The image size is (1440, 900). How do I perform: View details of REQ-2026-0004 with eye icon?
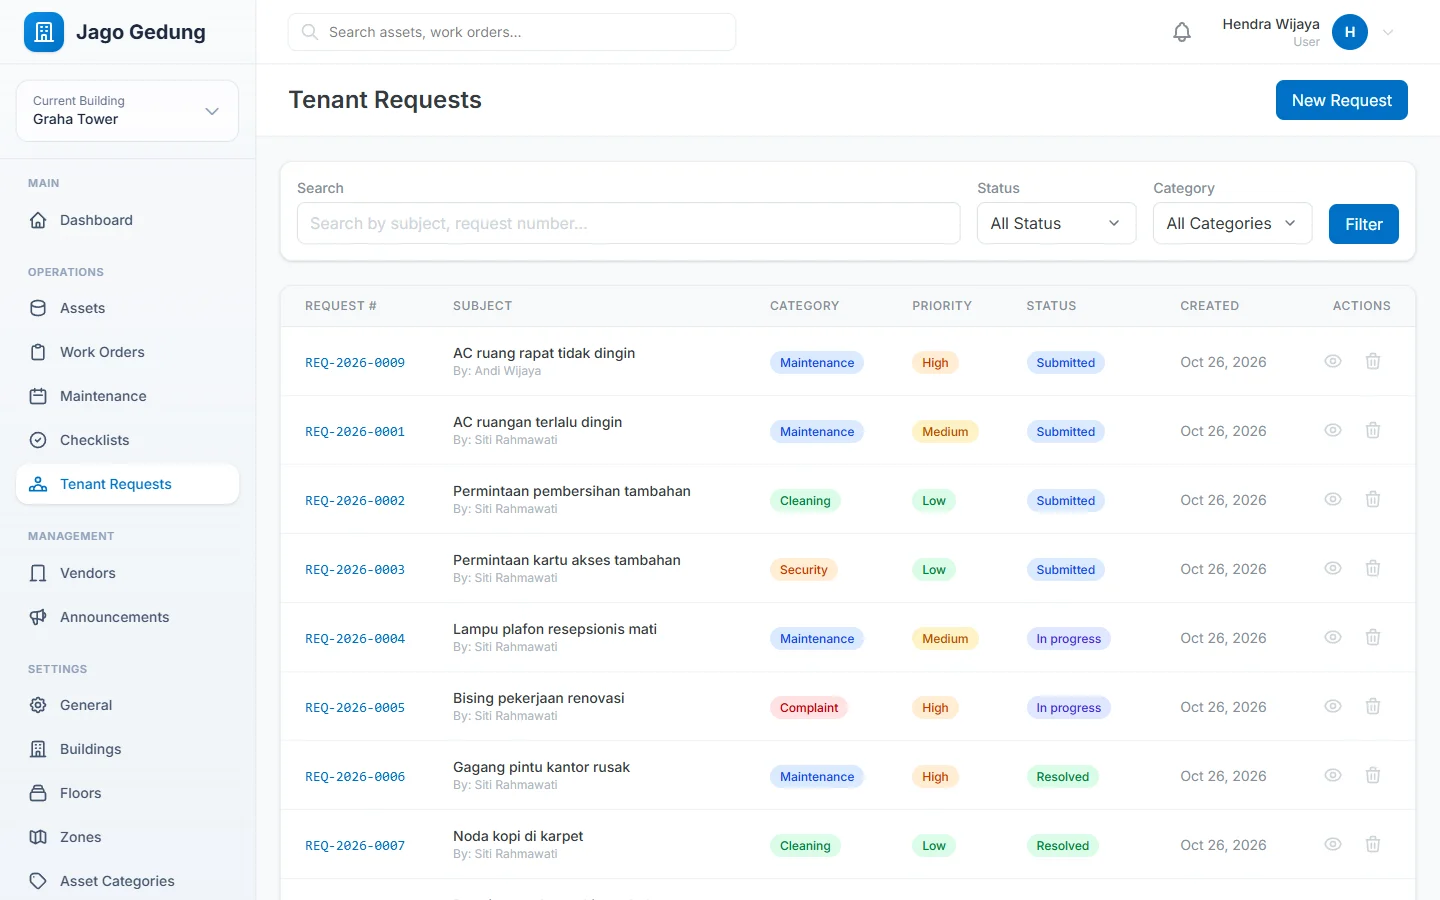coord(1333,637)
